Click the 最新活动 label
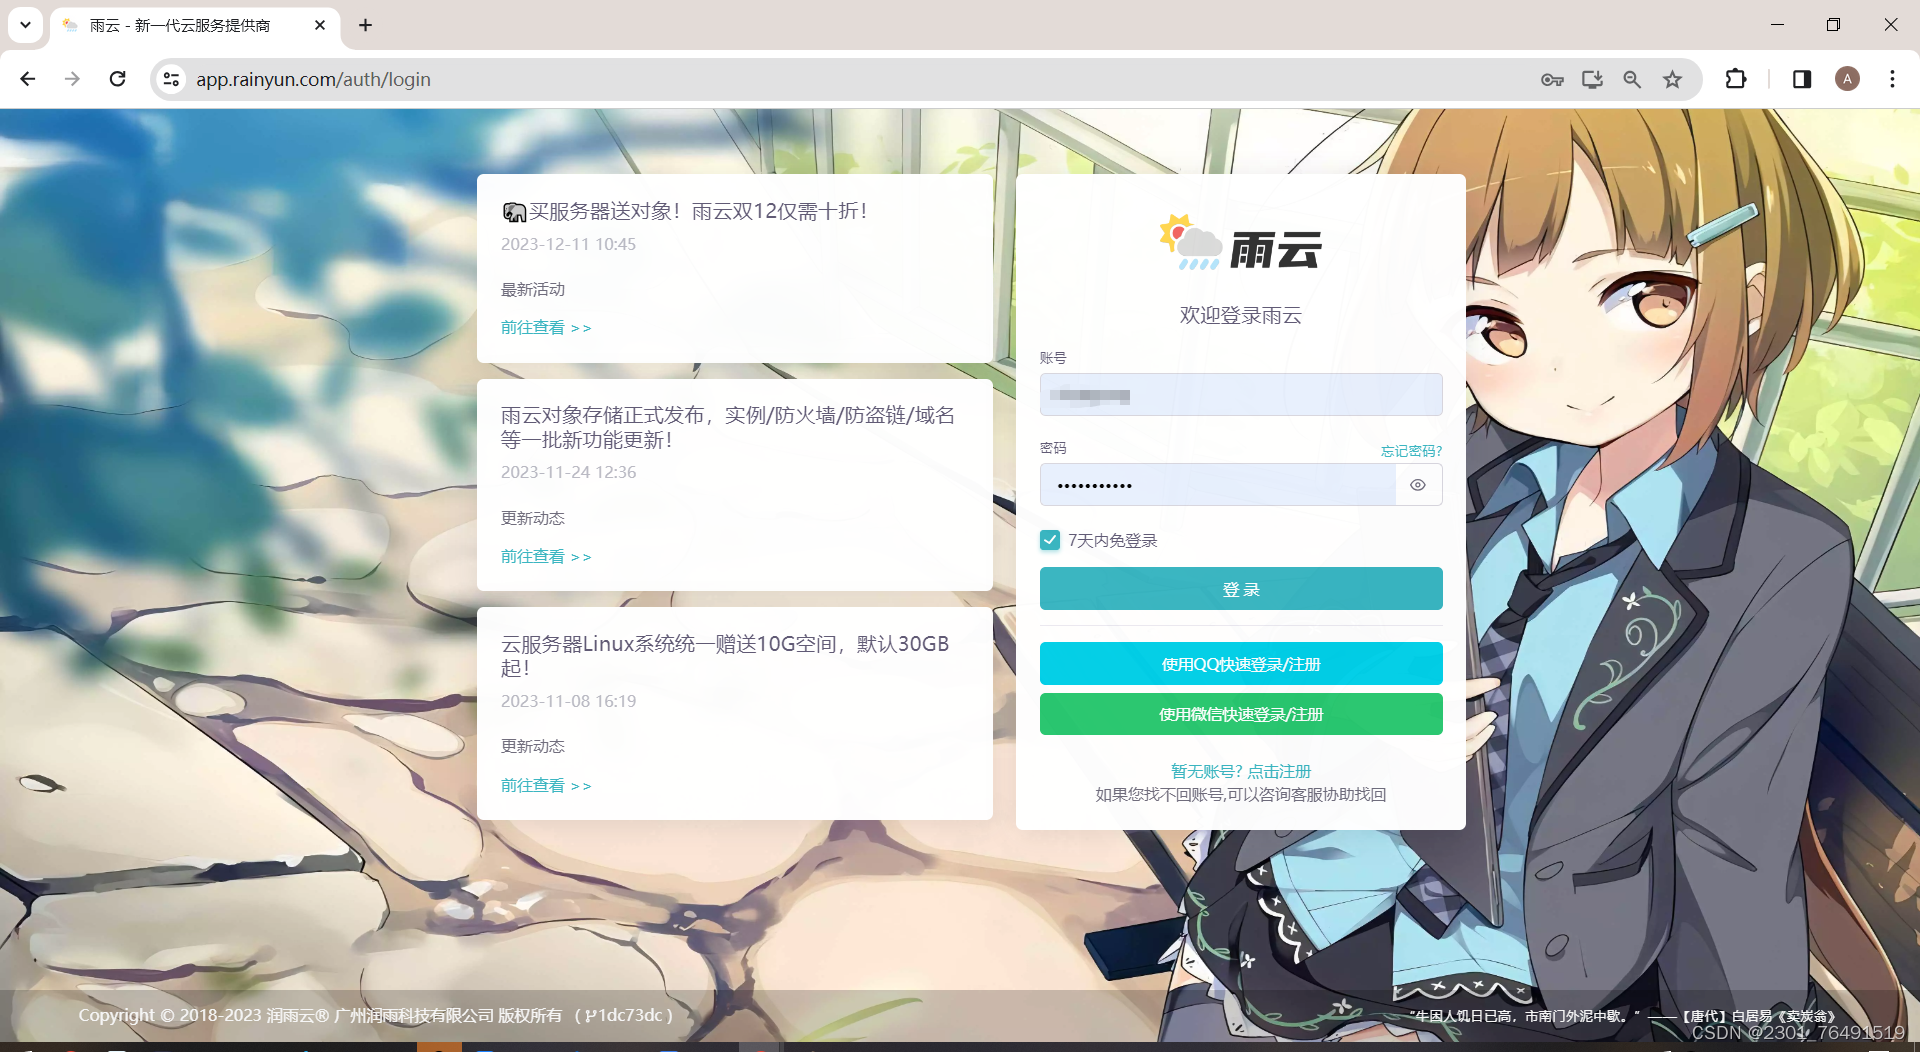Screen dimensions: 1921x1052 tap(533, 289)
